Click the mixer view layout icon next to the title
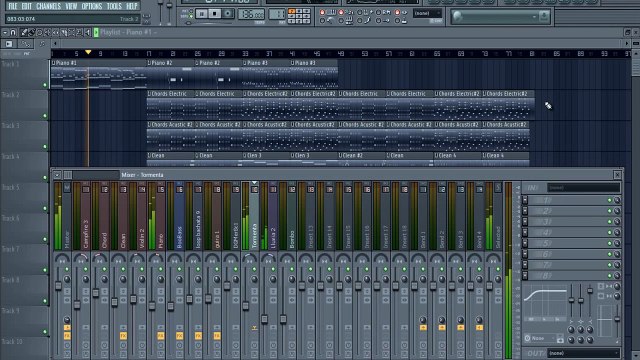Image resolution: width=640 pixels, height=360 pixels. coord(68,175)
